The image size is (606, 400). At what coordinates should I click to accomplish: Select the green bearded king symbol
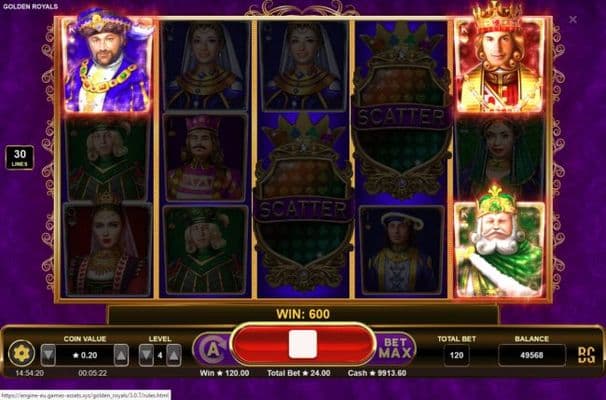click(x=500, y=245)
